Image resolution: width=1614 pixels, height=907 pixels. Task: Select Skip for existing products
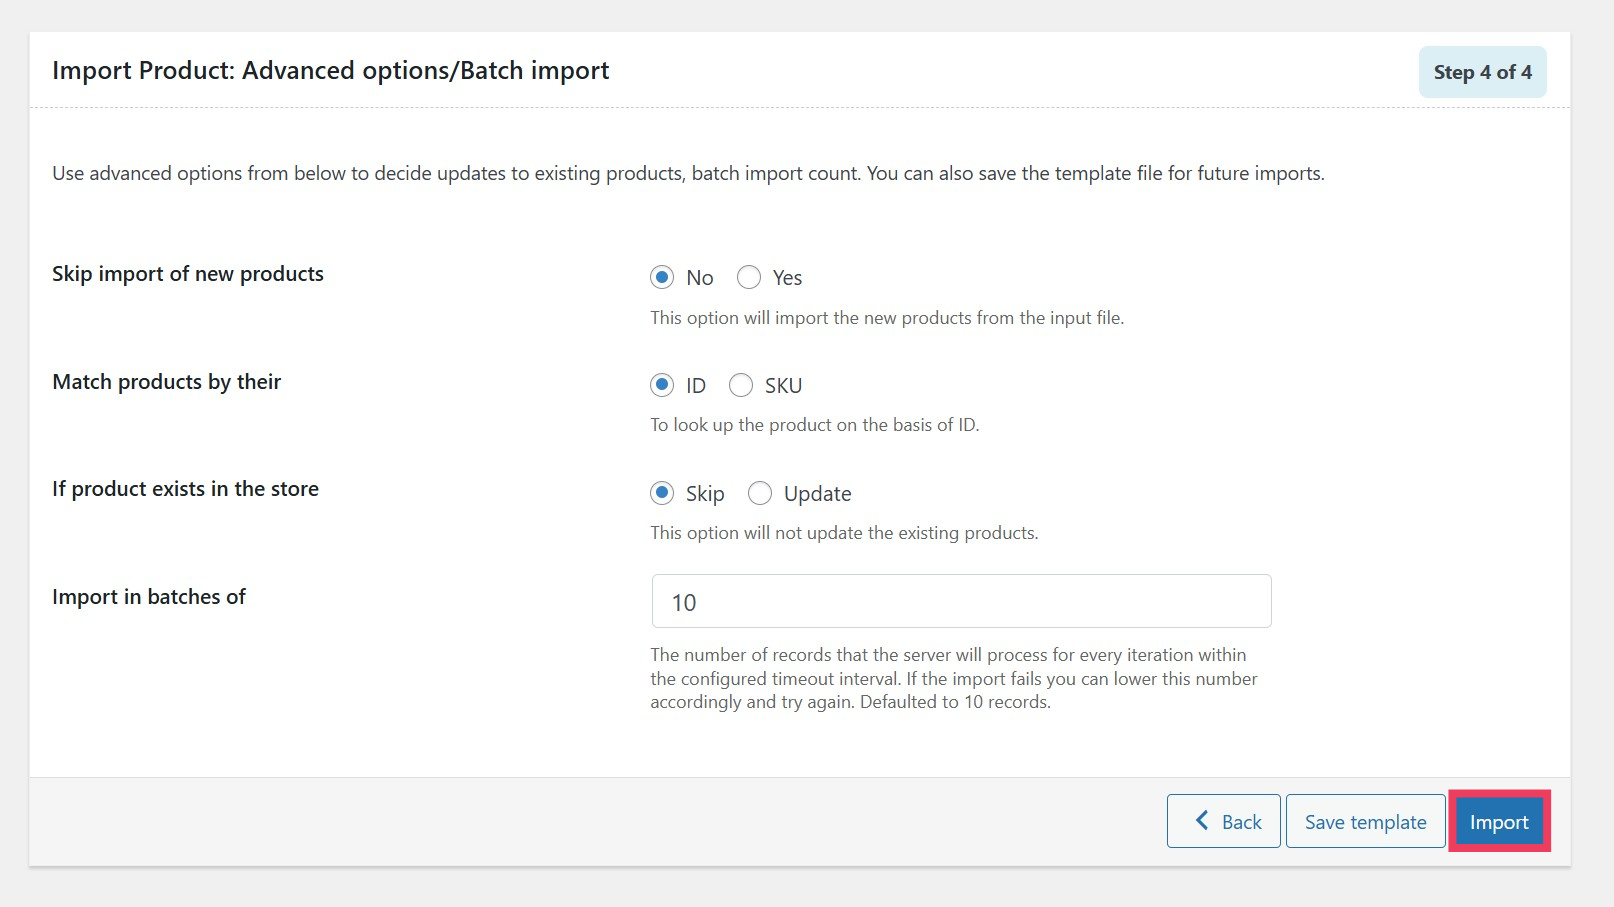pyautogui.click(x=662, y=493)
